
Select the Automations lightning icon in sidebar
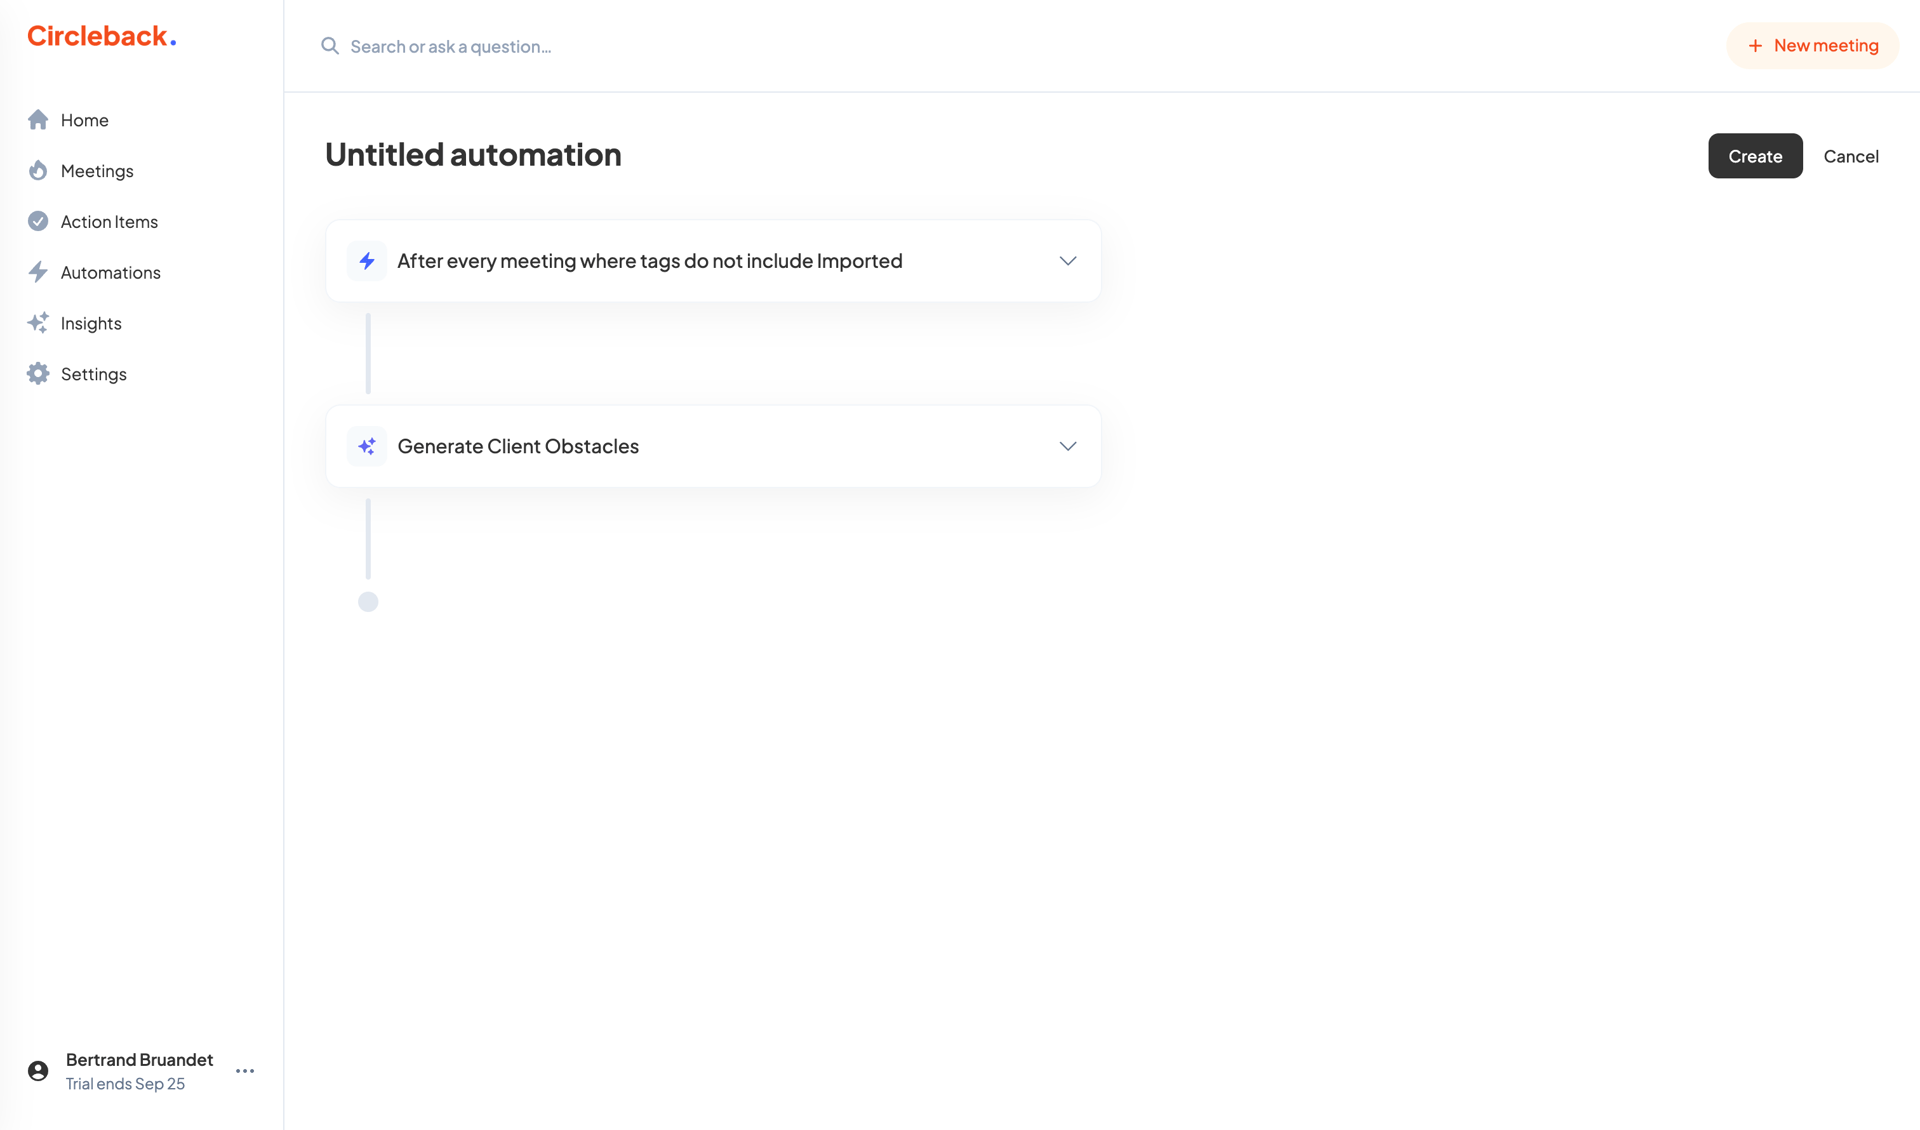click(x=38, y=272)
